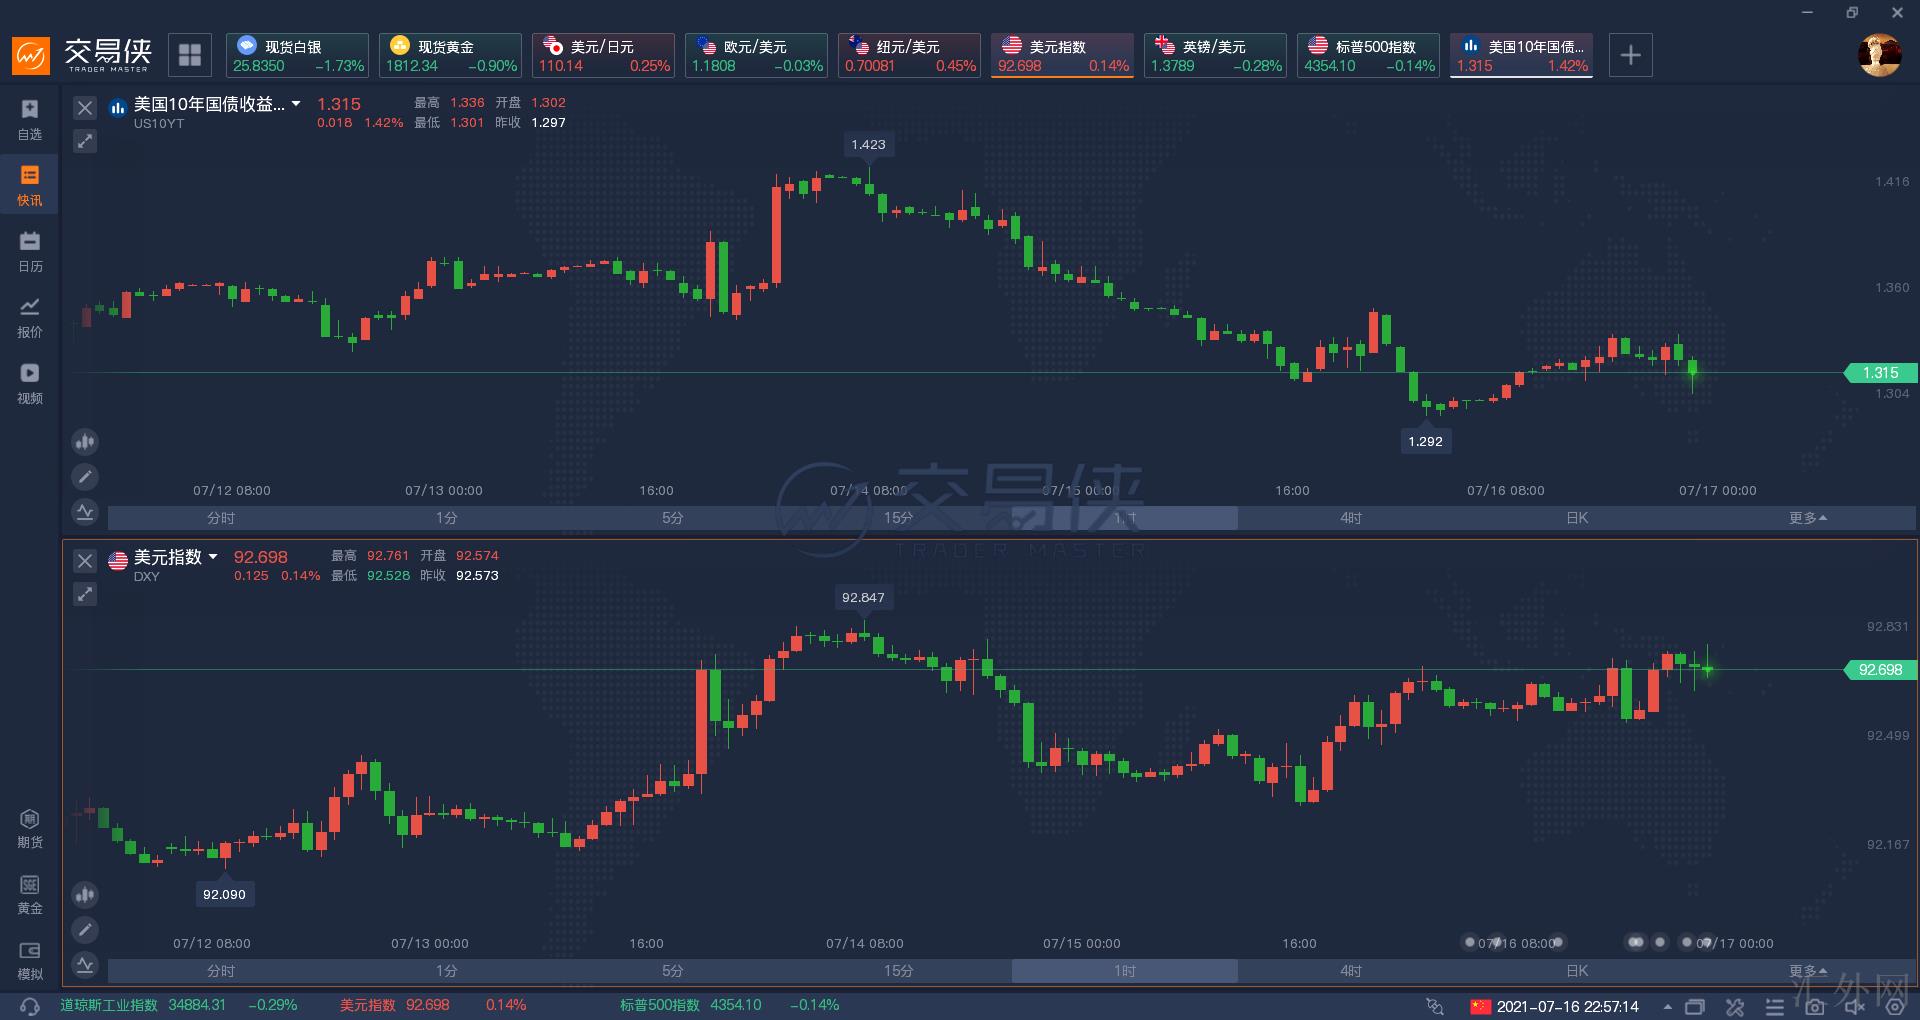Switch to the 纽元/美元 tab
Screen dimensions: 1920x1020
pyautogui.click(x=909, y=55)
